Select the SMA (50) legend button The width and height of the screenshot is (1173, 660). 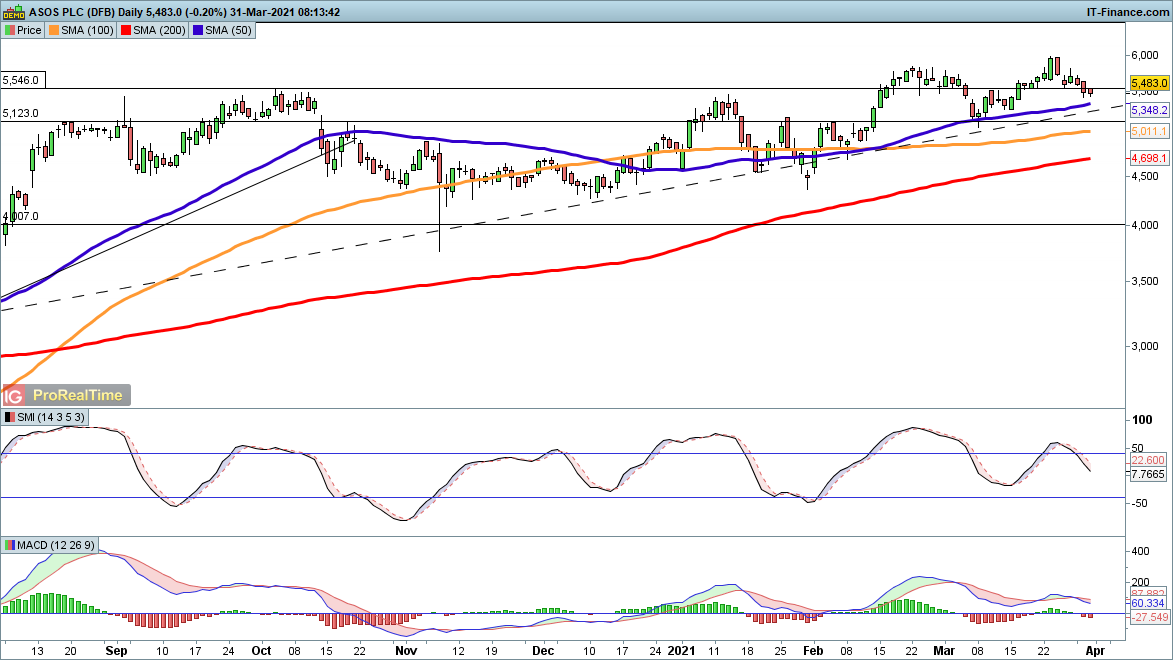(x=222, y=30)
